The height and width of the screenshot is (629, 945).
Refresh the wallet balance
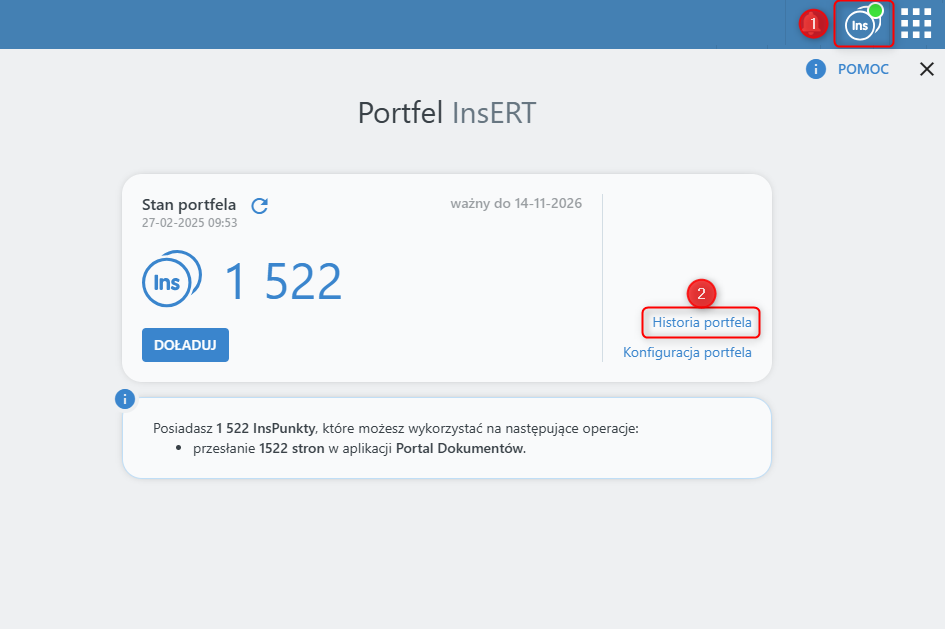[x=260, y=206]
